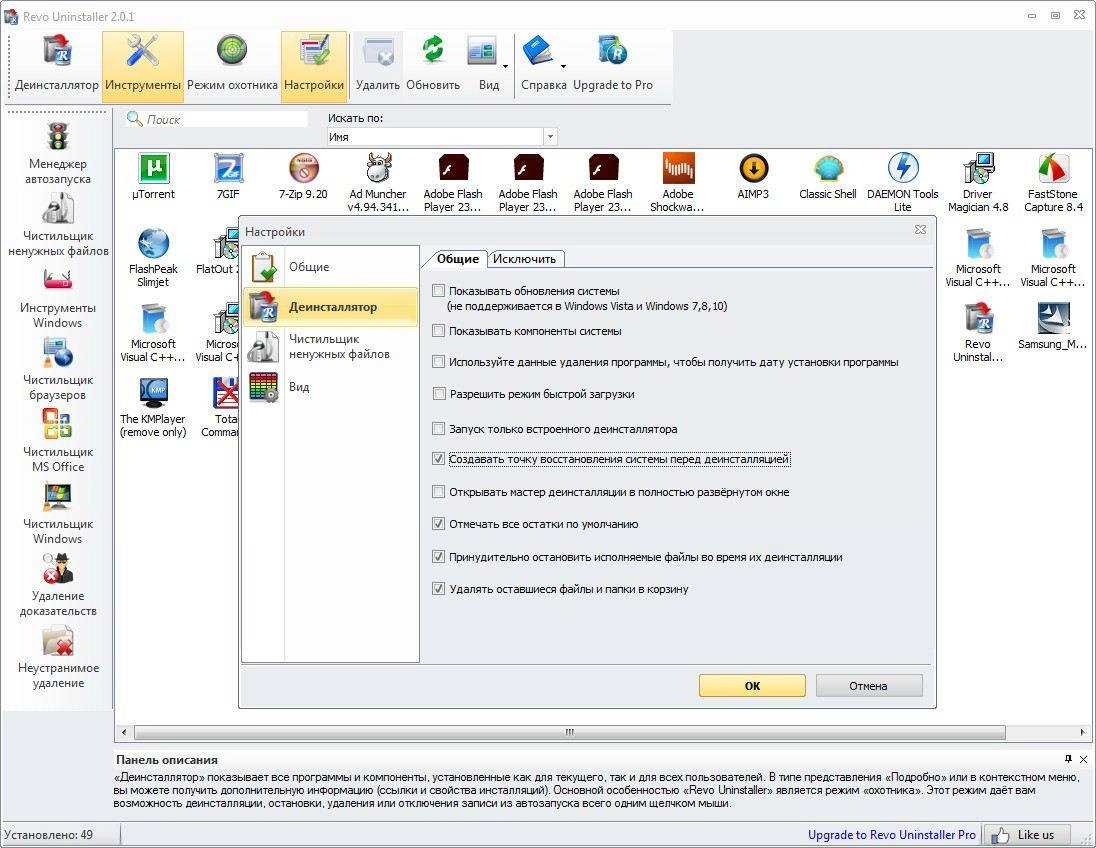Viewport: 1096px width, 848px height.
Task: Uncheck Создавать точку восстановления системы
Action: (438, 459)
